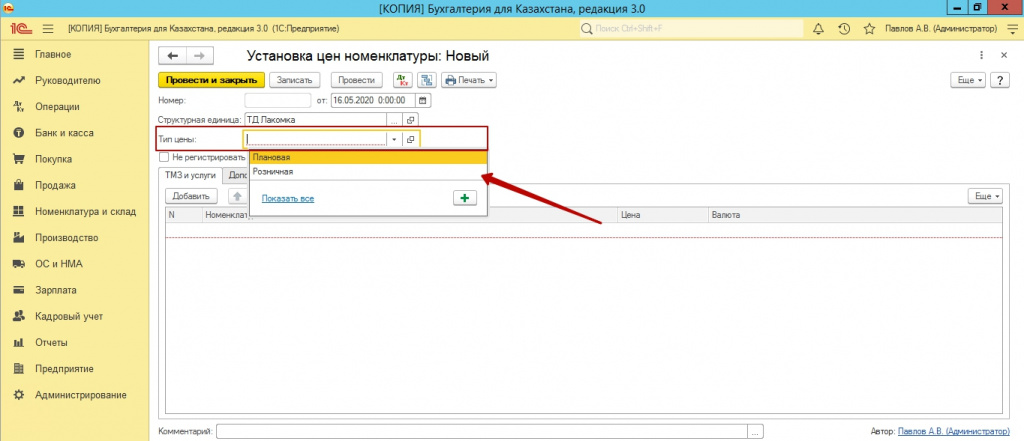Click the global search field
Viewport: 1024px width, 441px height.
691,29
